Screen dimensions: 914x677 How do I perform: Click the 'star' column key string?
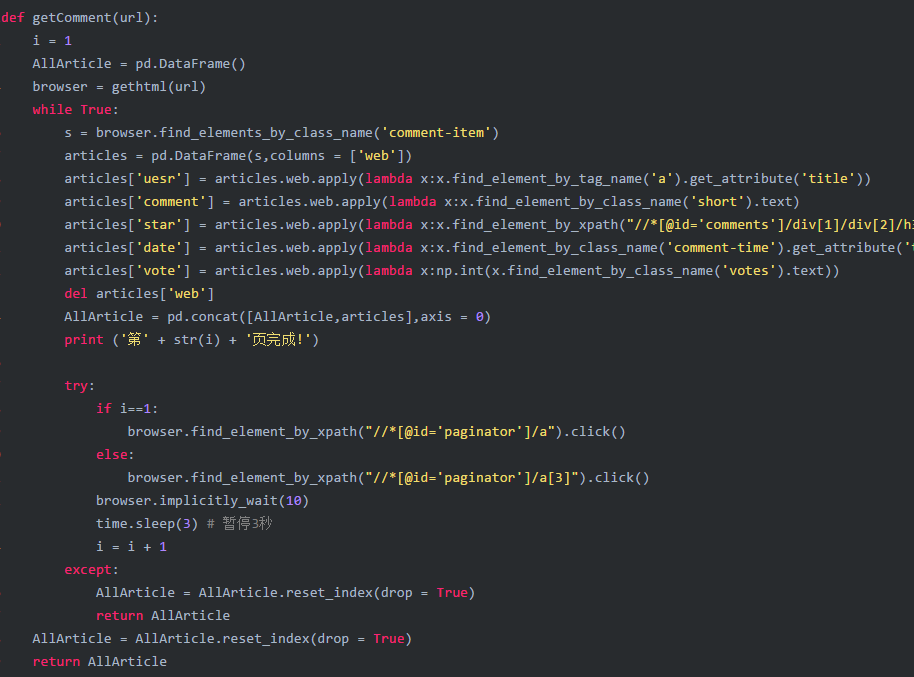tap(159, 225)
